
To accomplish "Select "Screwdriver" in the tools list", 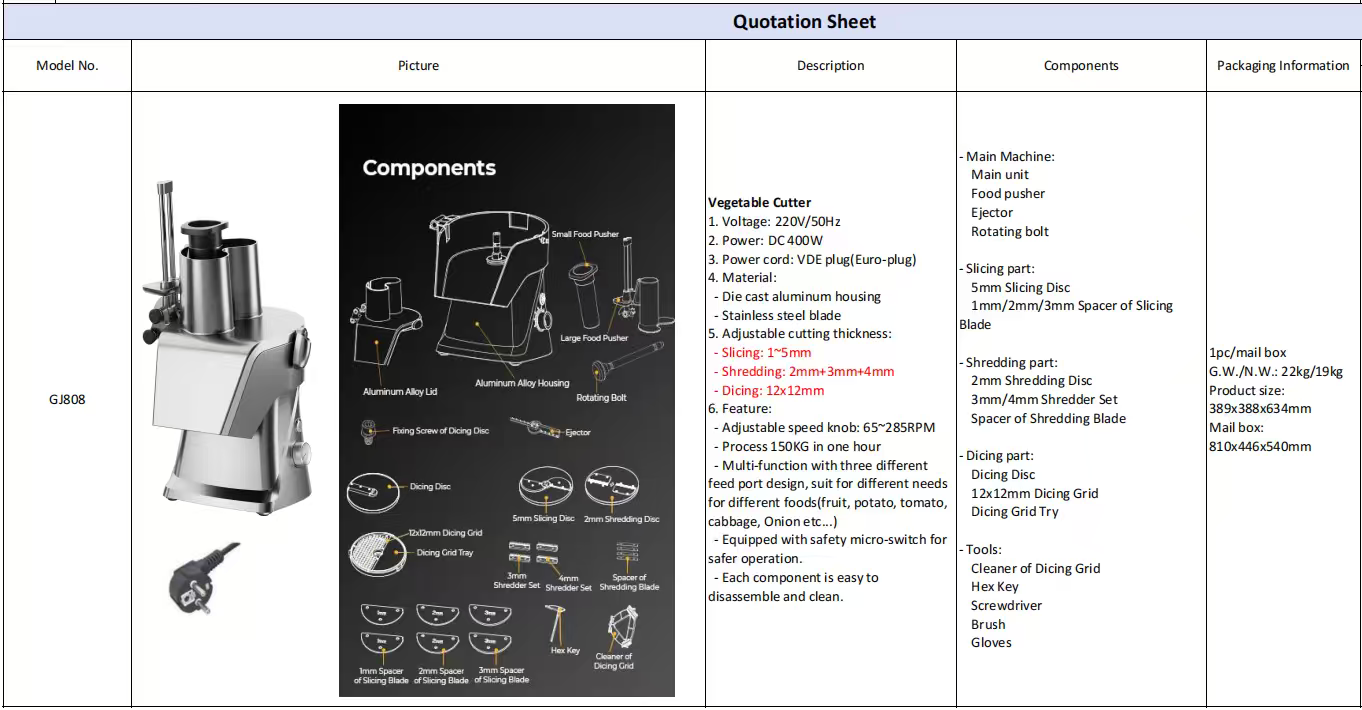I will (1006, 606).
